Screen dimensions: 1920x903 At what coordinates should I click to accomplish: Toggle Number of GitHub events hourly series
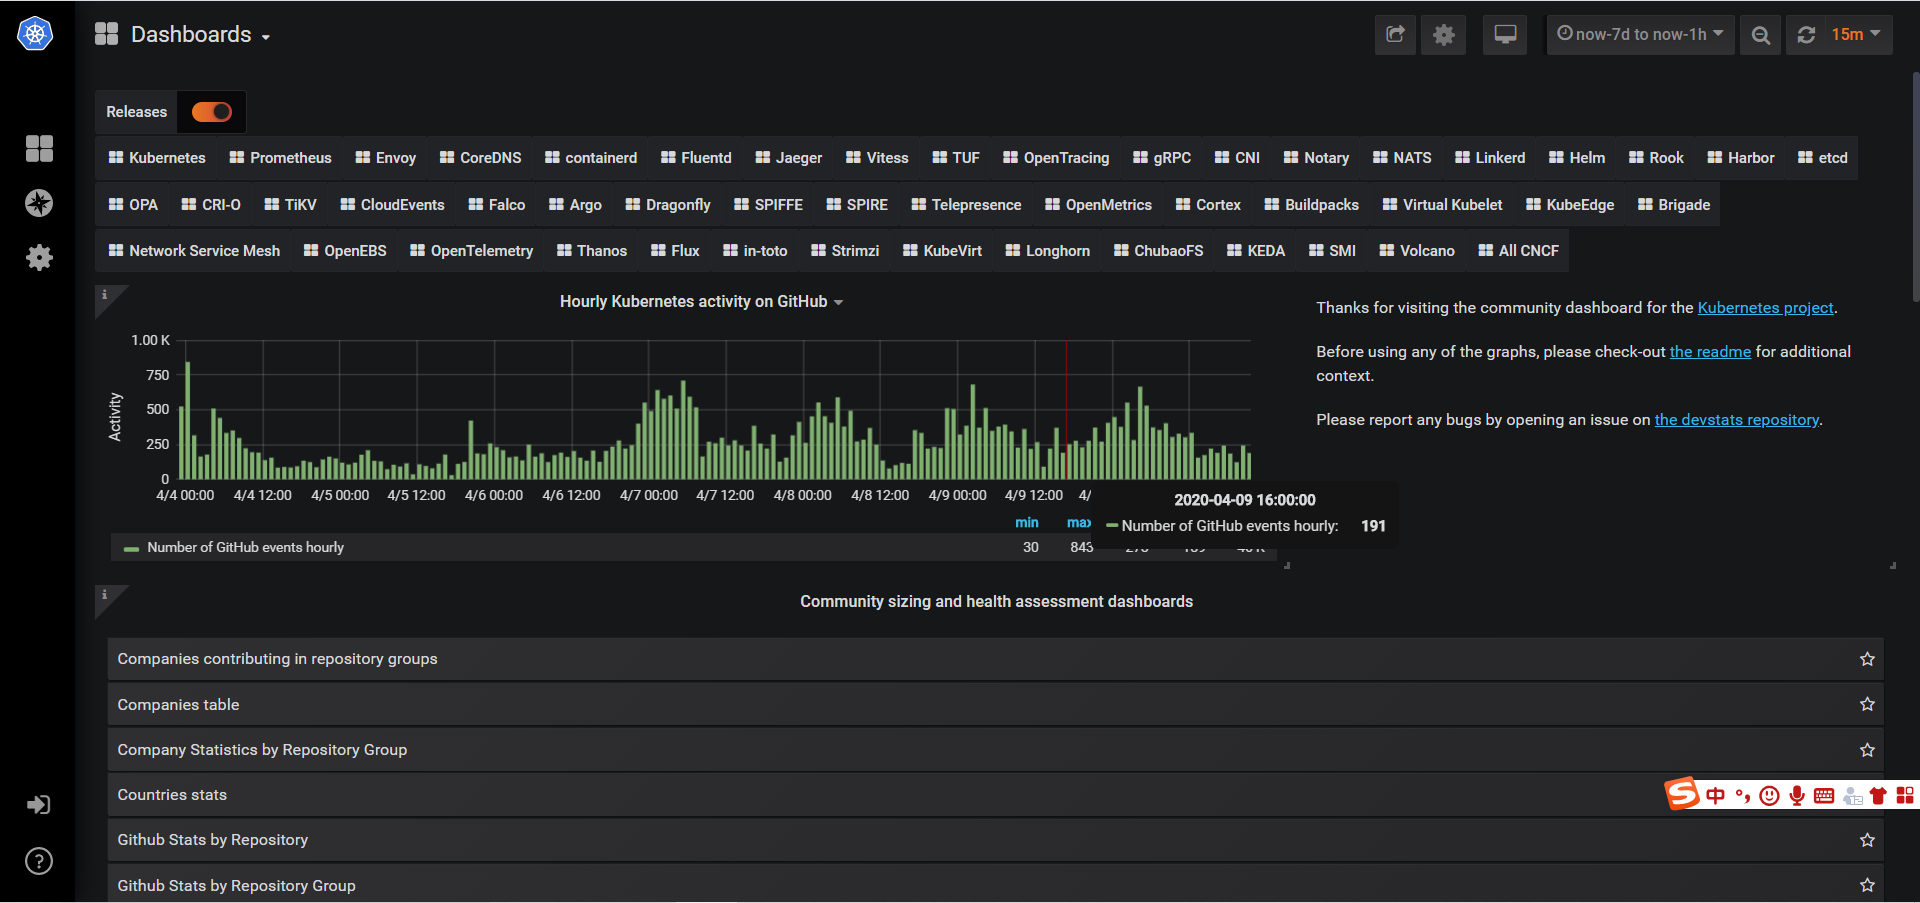245,547
